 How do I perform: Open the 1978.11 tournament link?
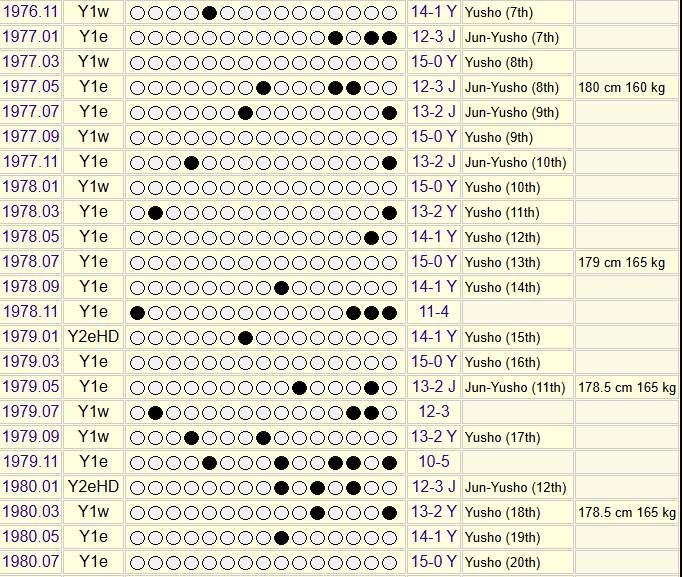click(30, 312)
